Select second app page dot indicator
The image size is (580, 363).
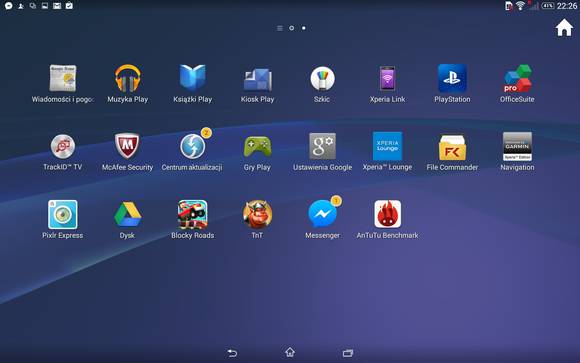pyautogui.click(x=304, y=28)
